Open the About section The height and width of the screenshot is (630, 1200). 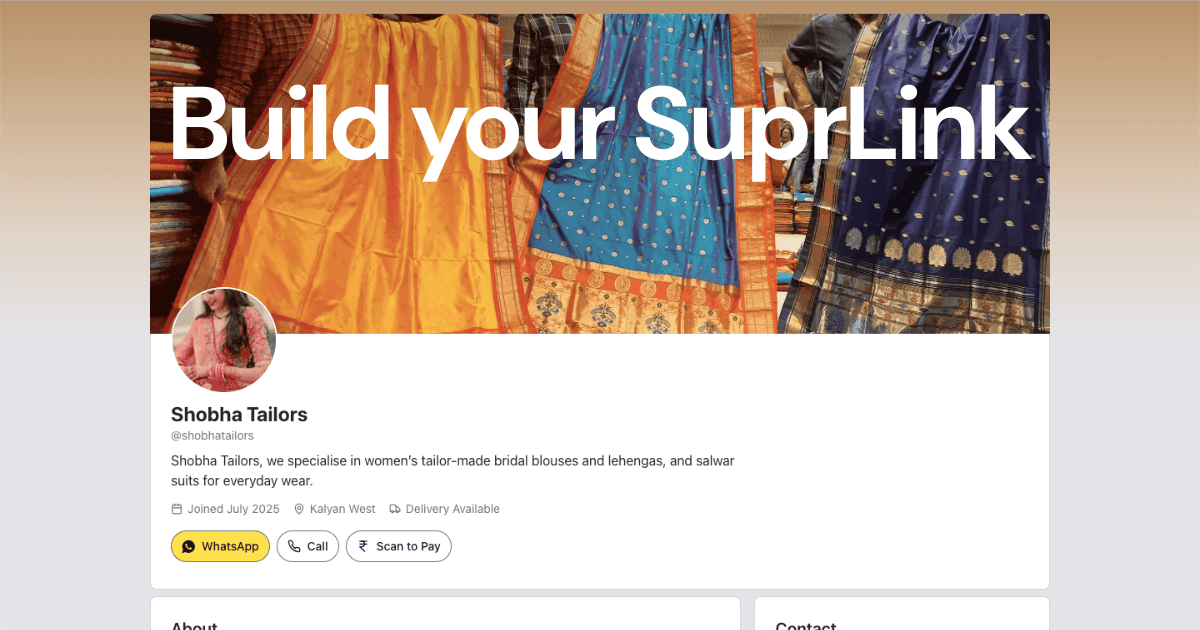click(x=194, y=624)
